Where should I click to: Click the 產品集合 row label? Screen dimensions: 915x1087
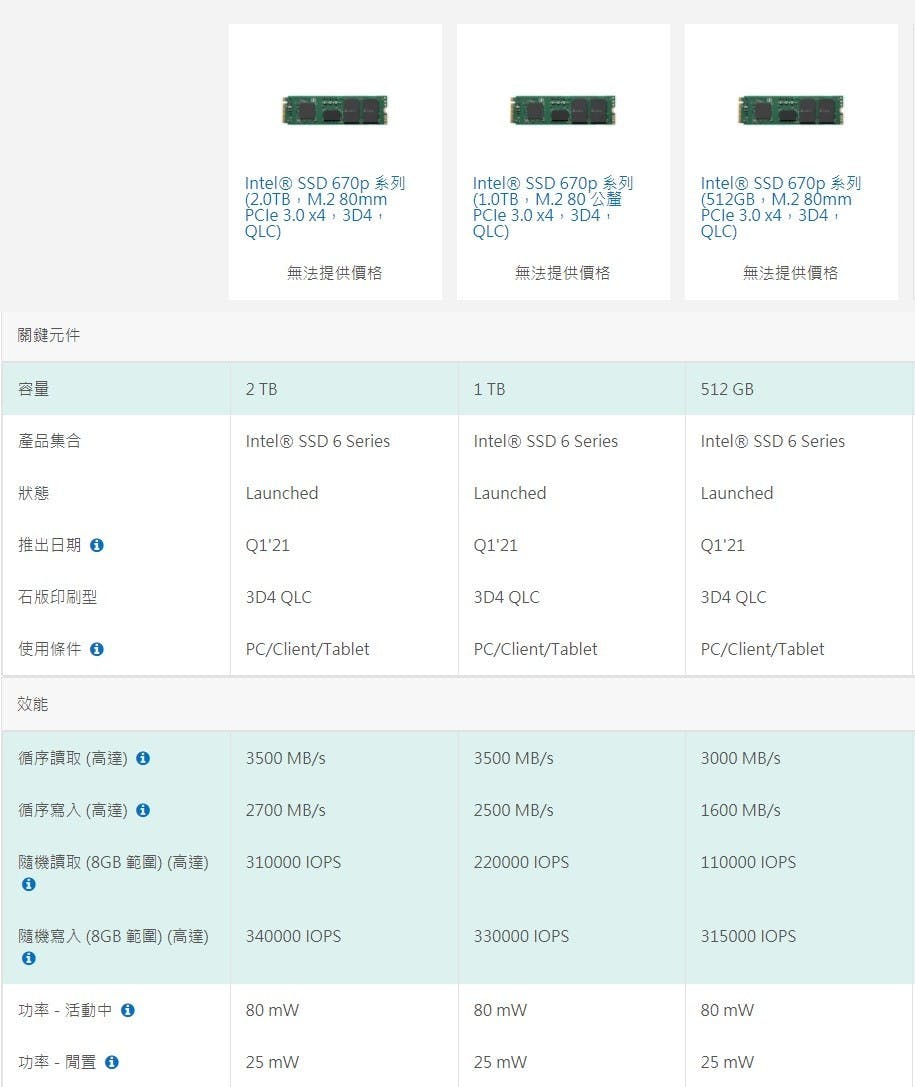(x=50, y=442)
